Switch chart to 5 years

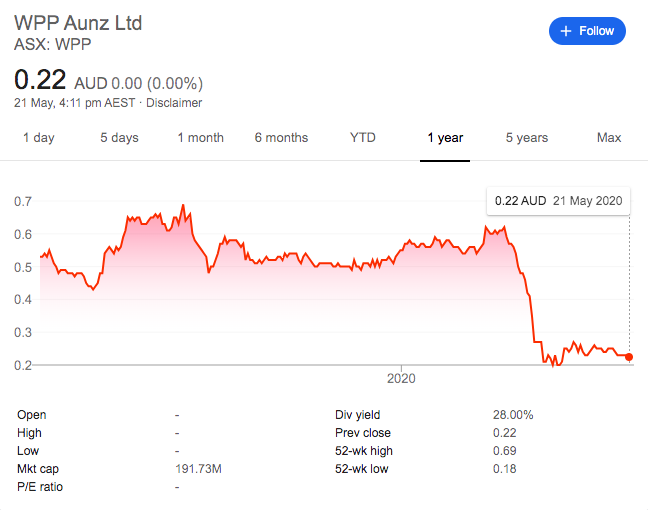[x=526, y=138]
